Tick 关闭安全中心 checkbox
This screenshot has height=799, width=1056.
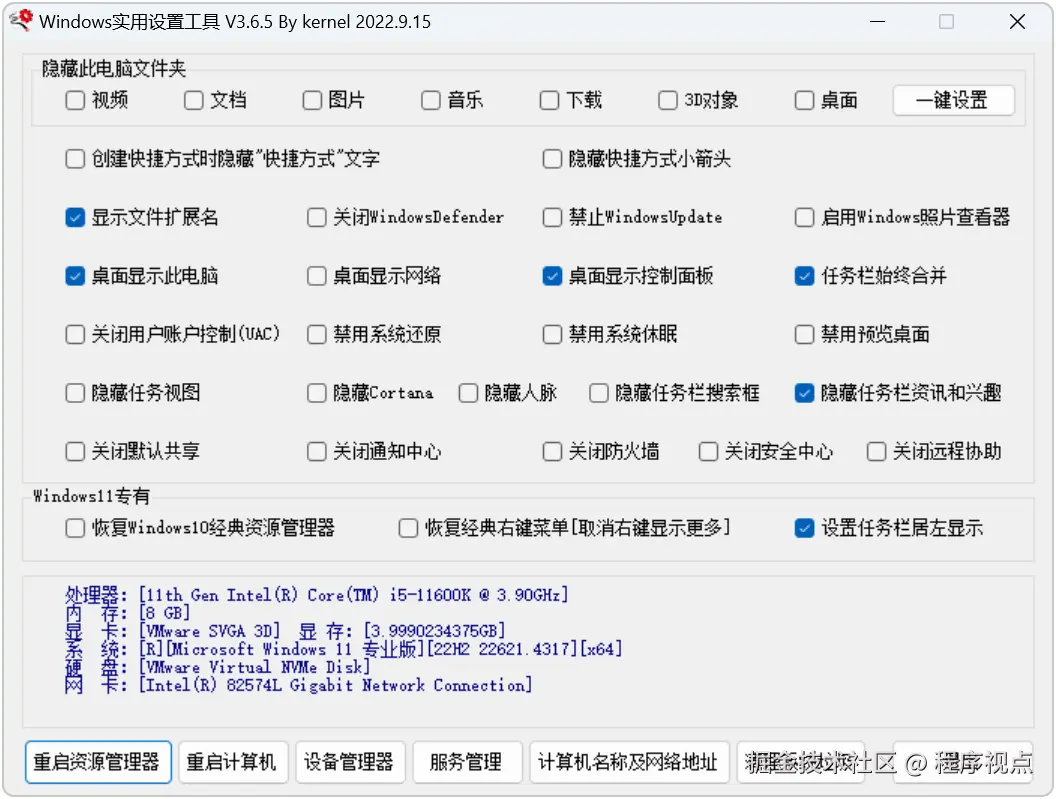tap(708, 451)
